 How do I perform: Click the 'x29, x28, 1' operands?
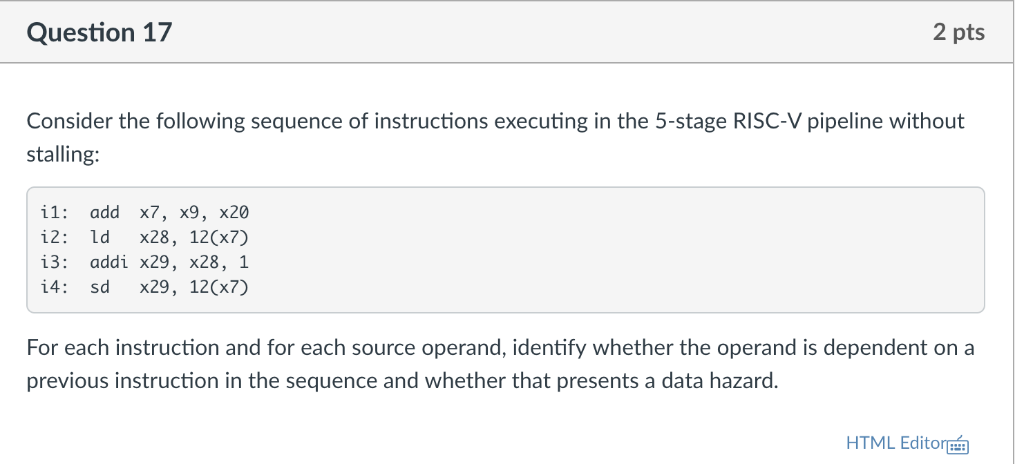pyautogui.click(x=194, y=262)
